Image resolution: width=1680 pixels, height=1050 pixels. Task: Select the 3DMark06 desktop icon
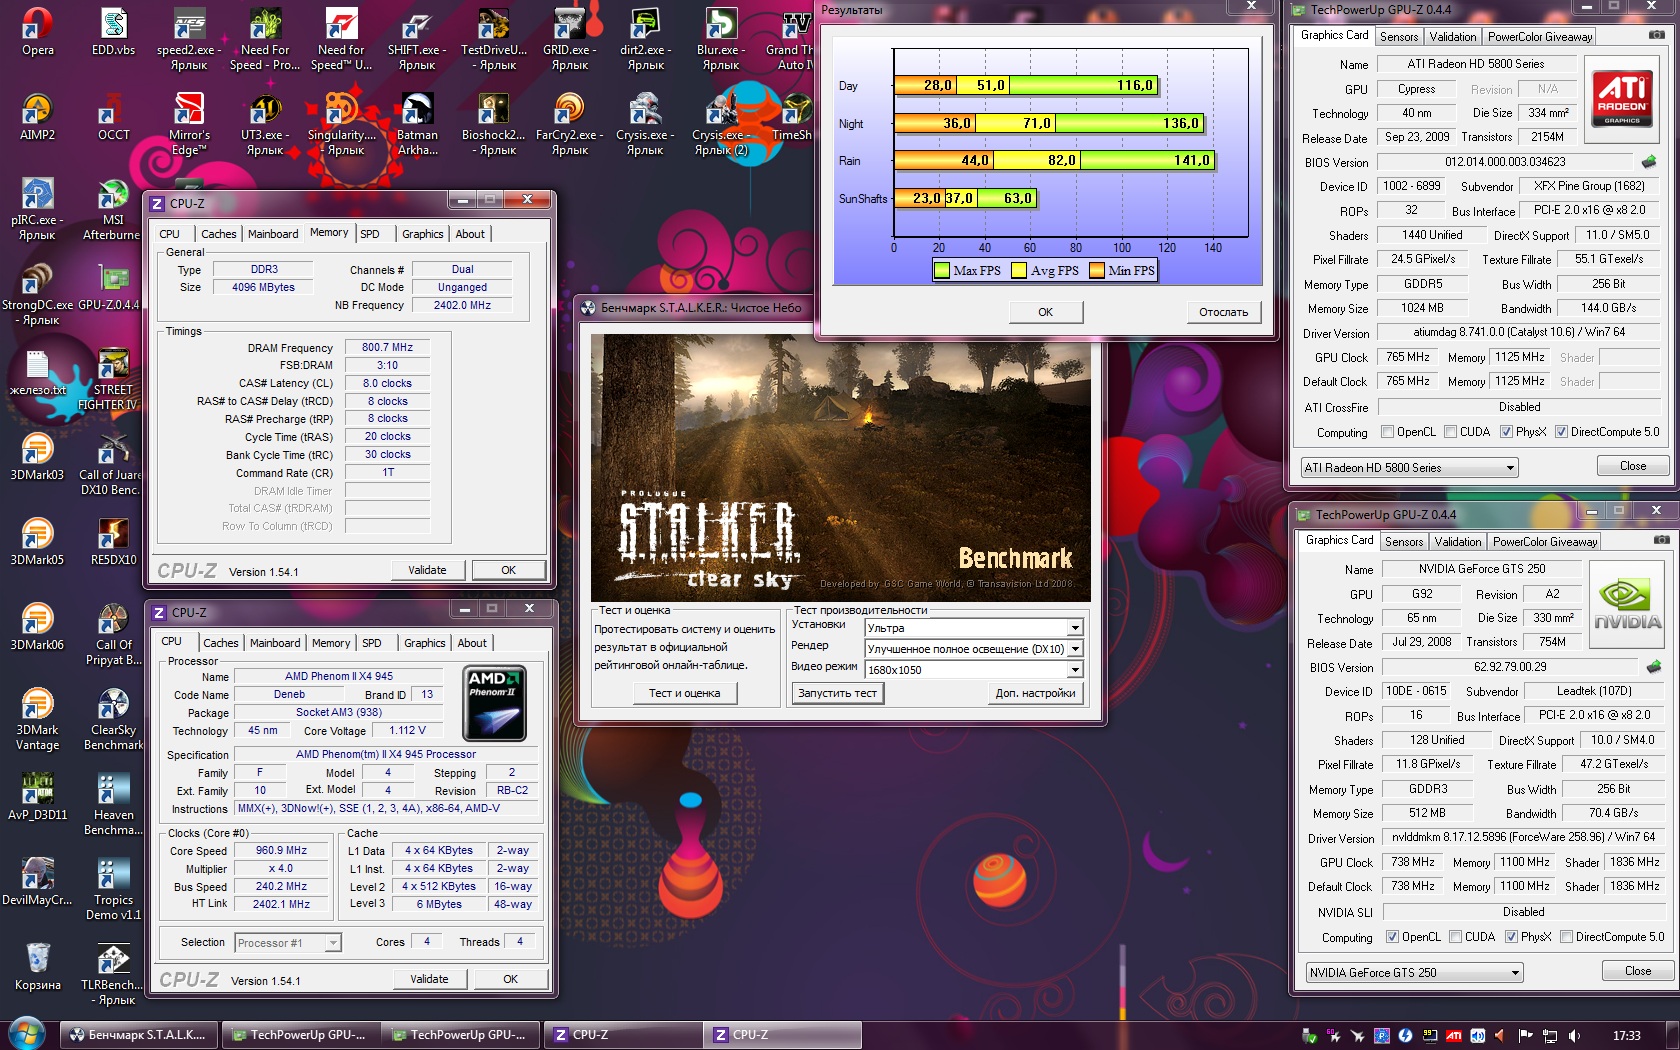tap(37, 627)
